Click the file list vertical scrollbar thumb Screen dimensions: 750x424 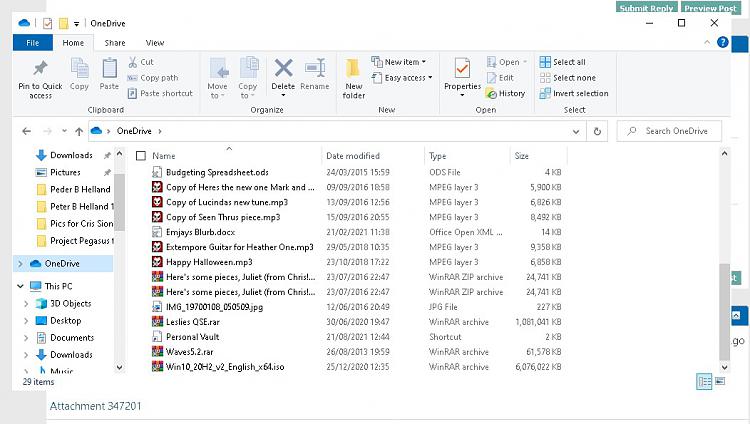pyautogui.click(x=724, y=312)
